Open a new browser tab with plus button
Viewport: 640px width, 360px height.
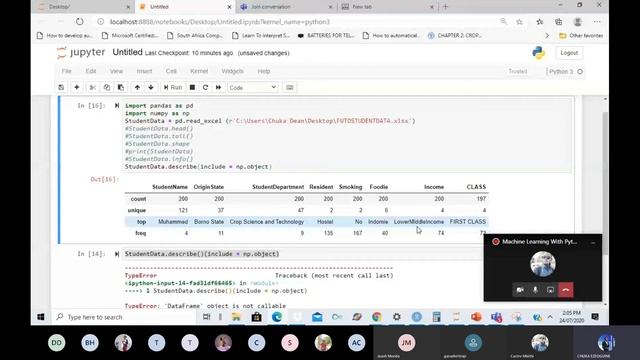(x=445, y=7)
